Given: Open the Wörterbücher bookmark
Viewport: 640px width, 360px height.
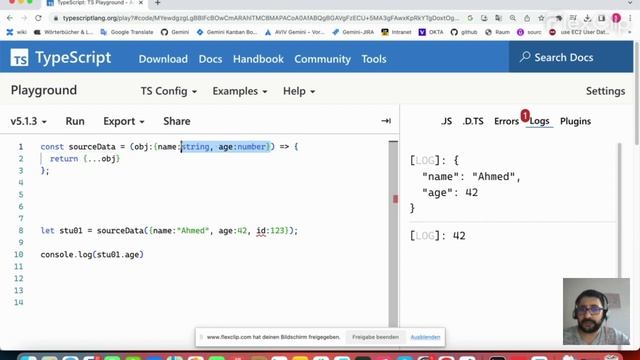Looking at the screenshot, I should (63, 32).
